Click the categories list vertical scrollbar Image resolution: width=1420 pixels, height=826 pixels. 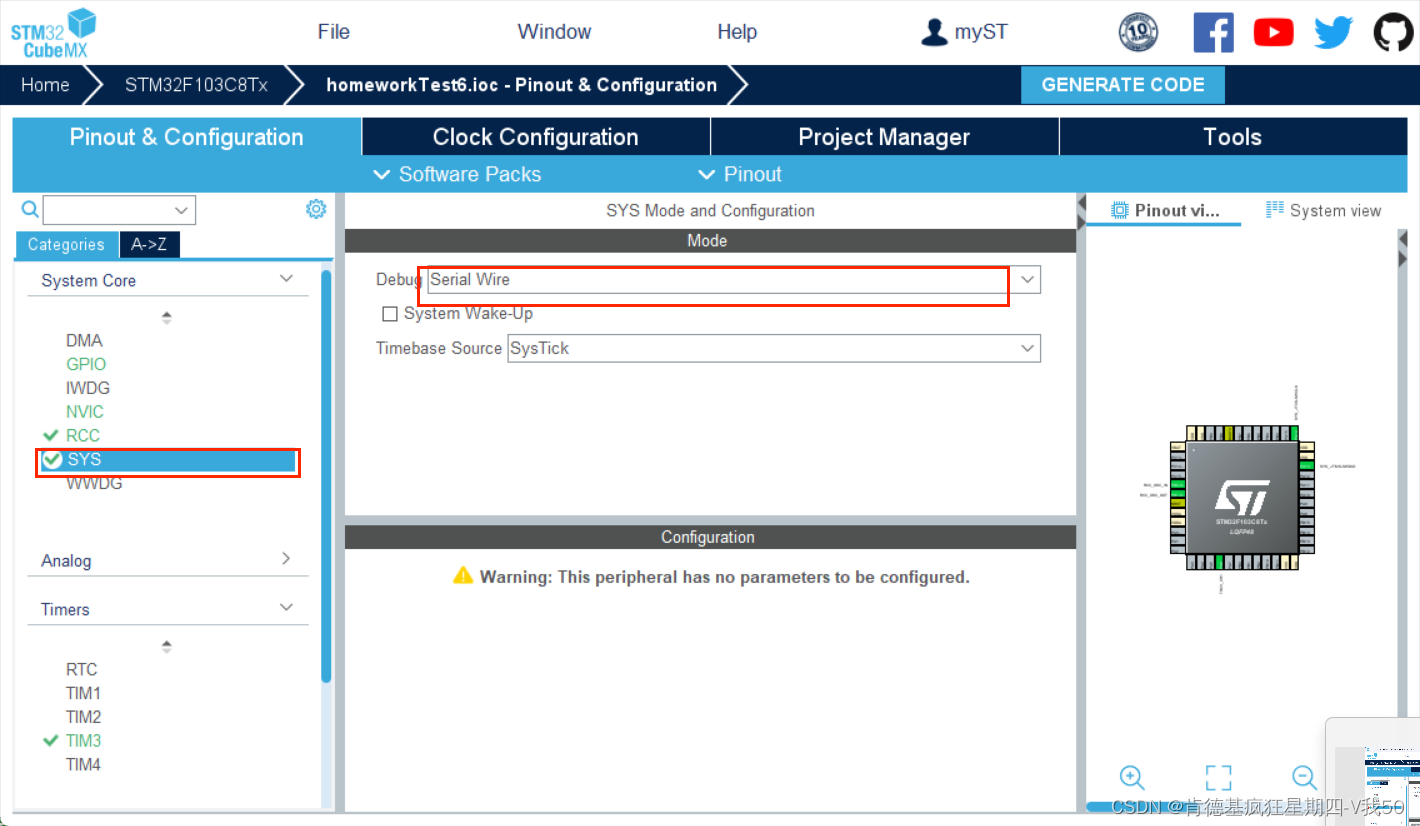[x=326, y=476]
